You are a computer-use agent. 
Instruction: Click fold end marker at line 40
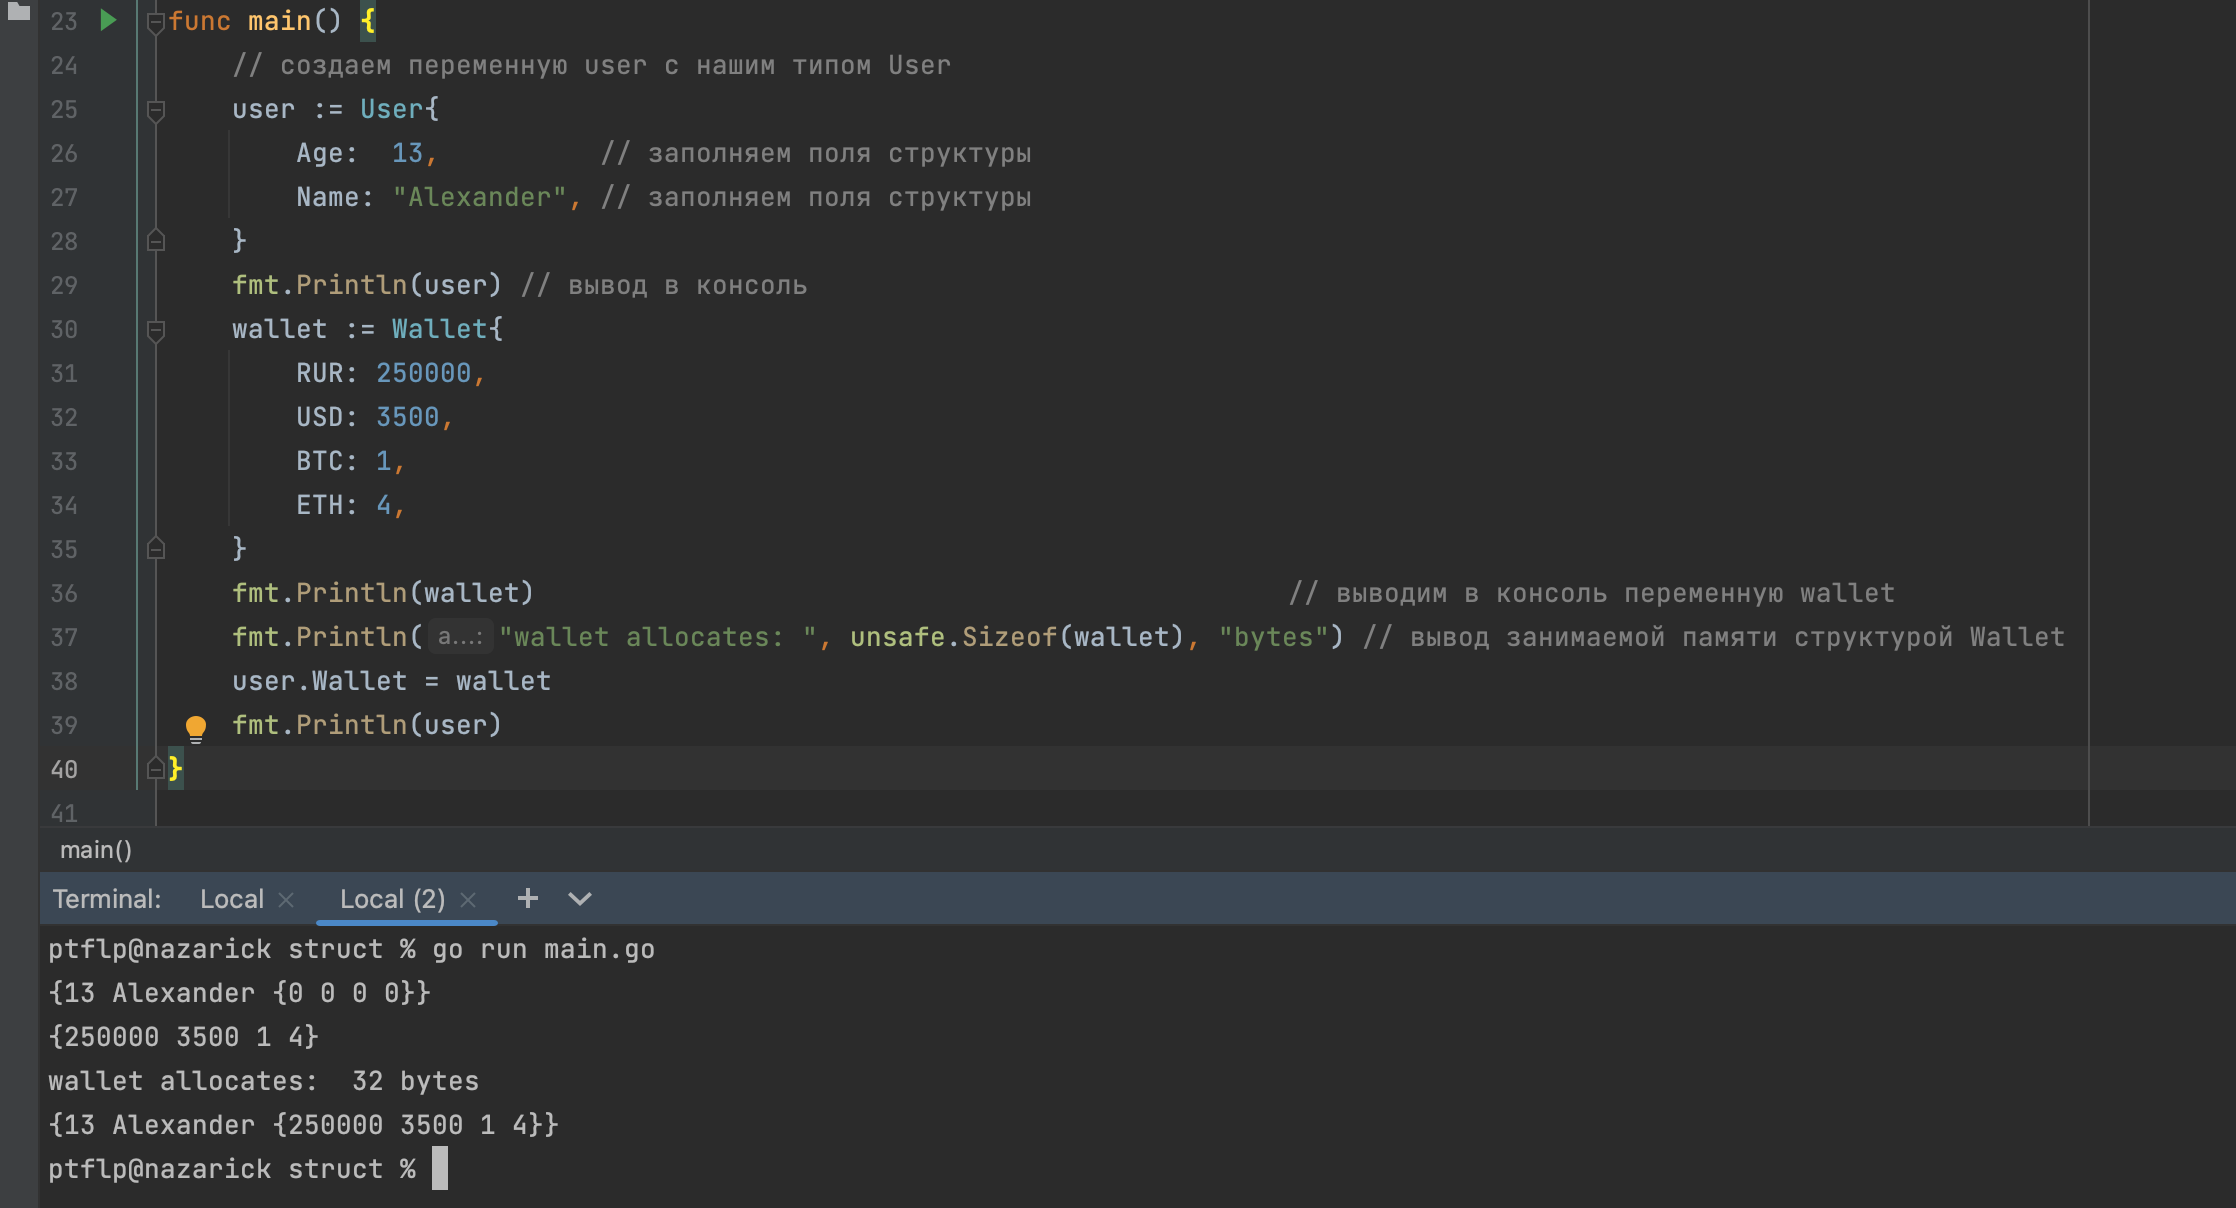click(155, 768)
